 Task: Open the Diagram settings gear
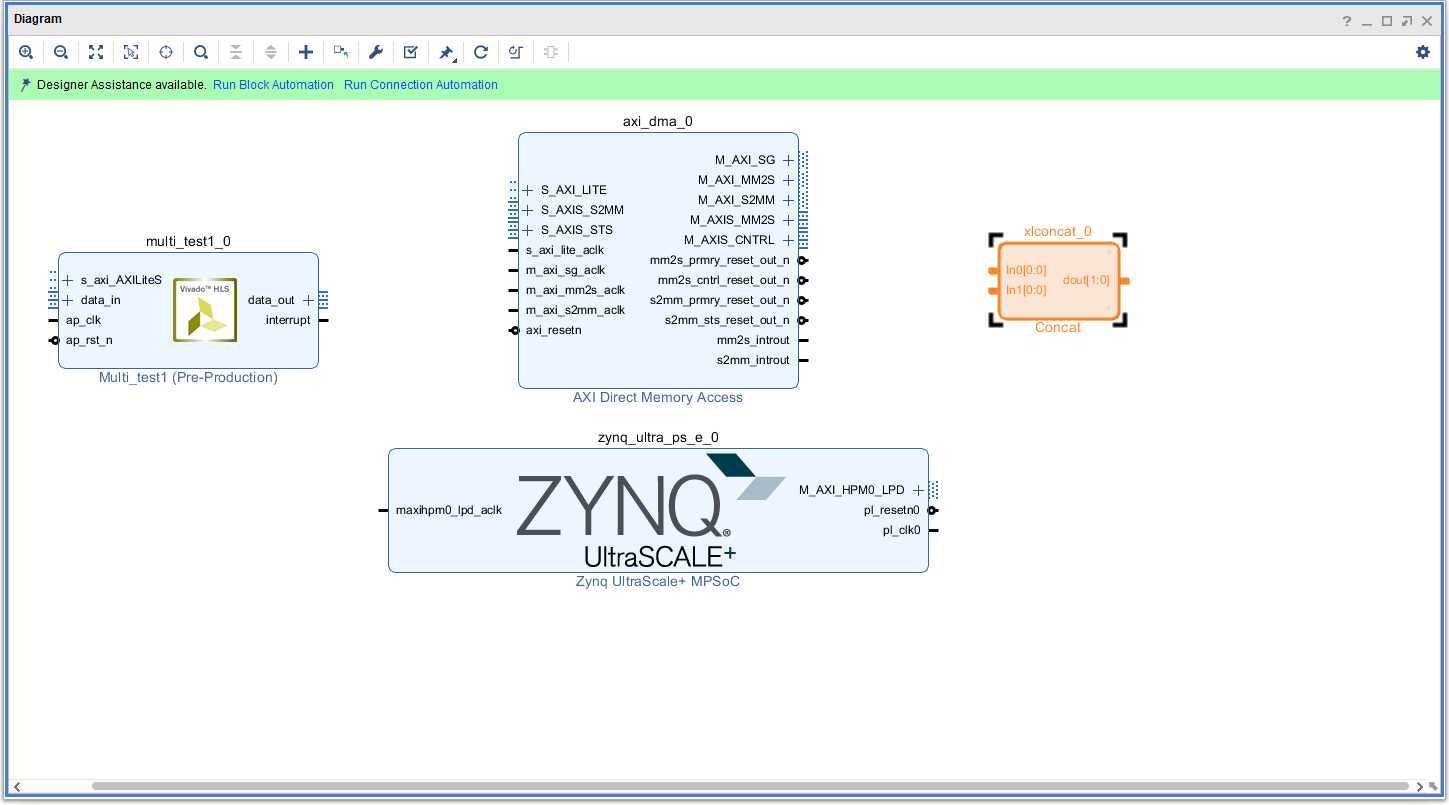[1423, 52]
